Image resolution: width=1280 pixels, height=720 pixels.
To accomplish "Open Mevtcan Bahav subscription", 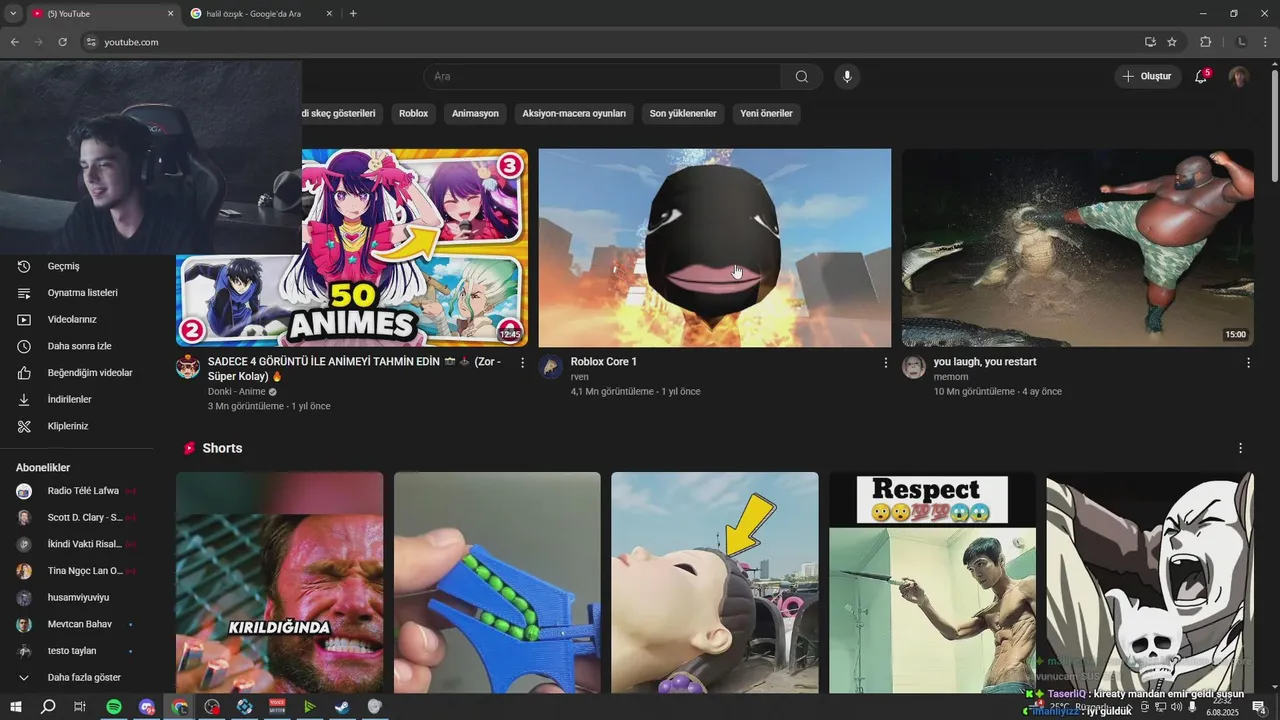I will point(76,624).
